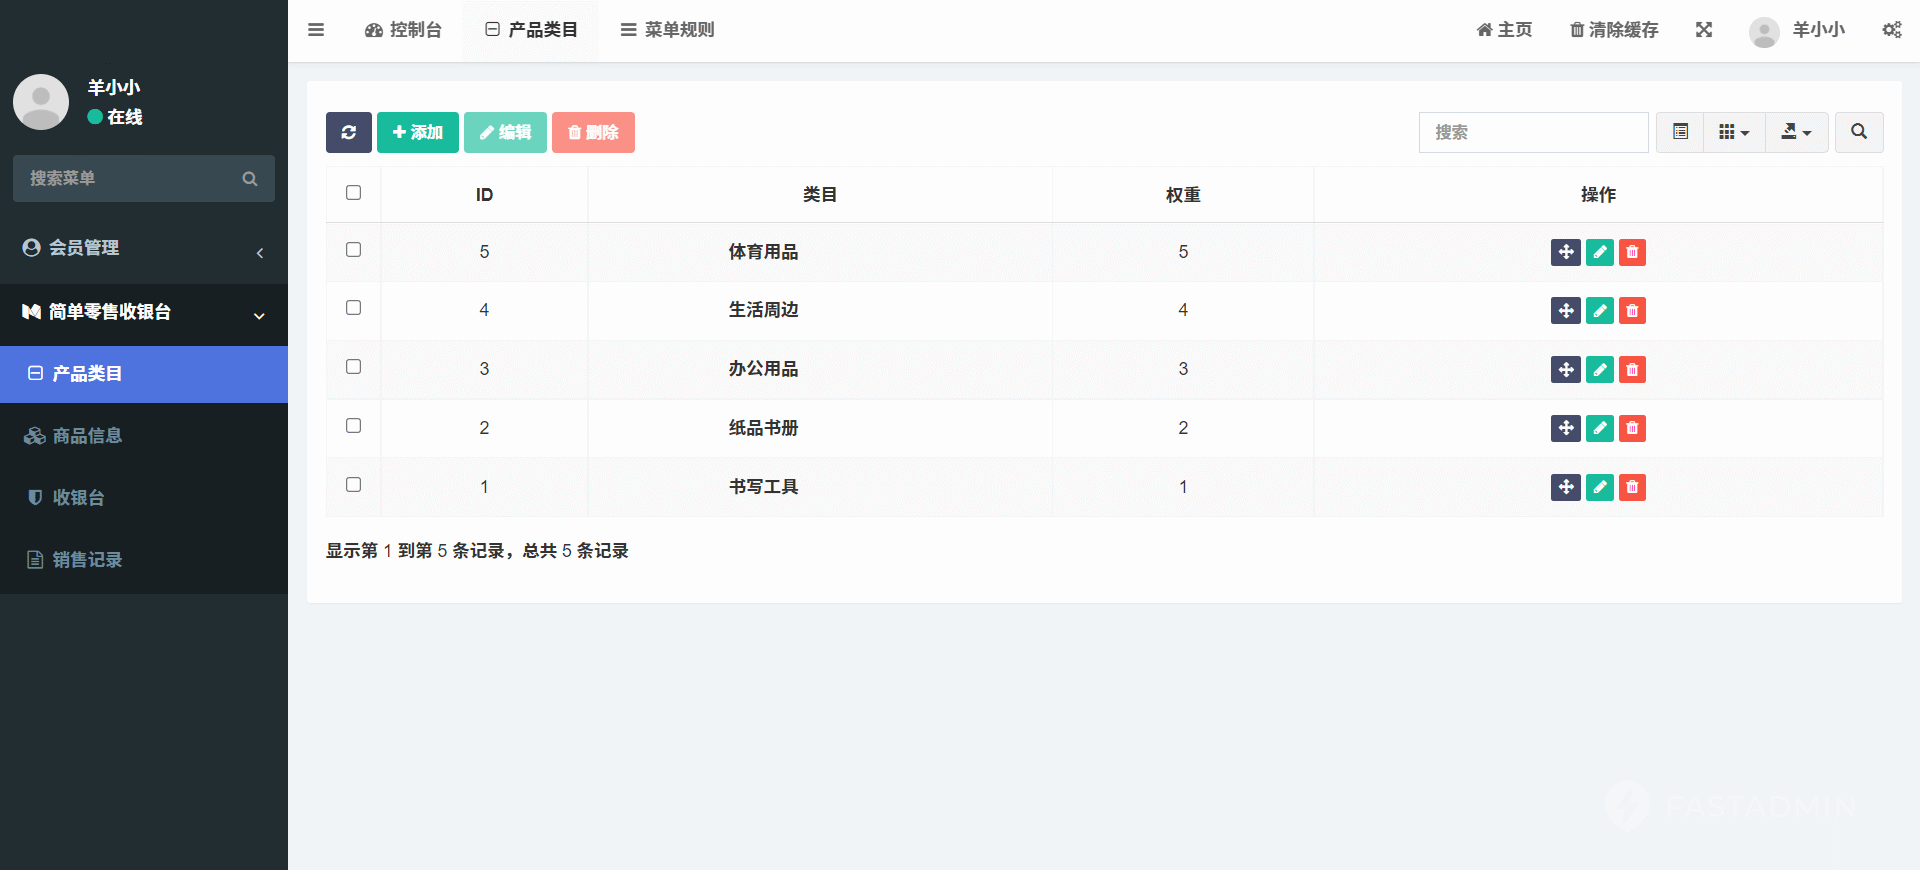Switch to the 产品类目 top tab
The image size is (1920, 870).
531,30
